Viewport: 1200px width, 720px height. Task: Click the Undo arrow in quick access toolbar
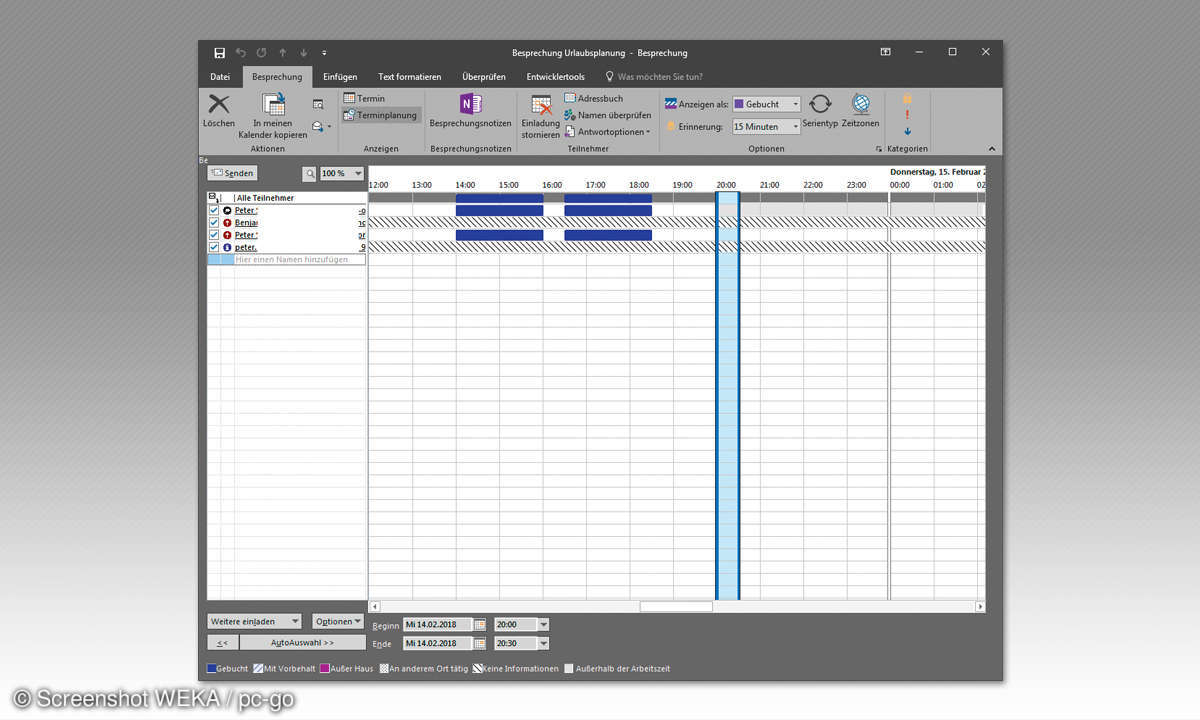click(241, 53)
